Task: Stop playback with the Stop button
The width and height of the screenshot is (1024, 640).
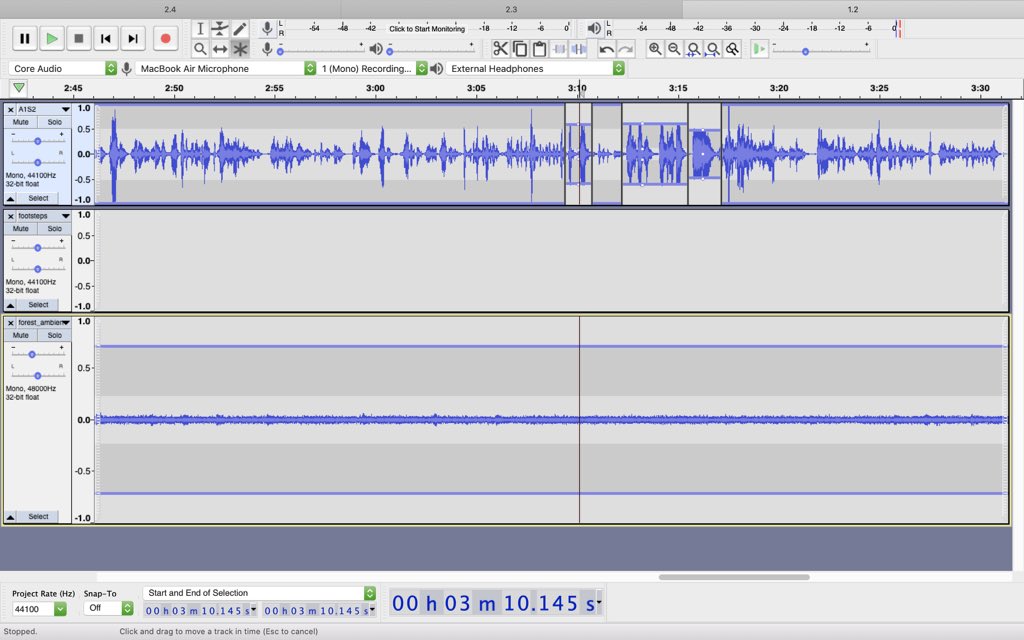Action: [x=78, y=39]
